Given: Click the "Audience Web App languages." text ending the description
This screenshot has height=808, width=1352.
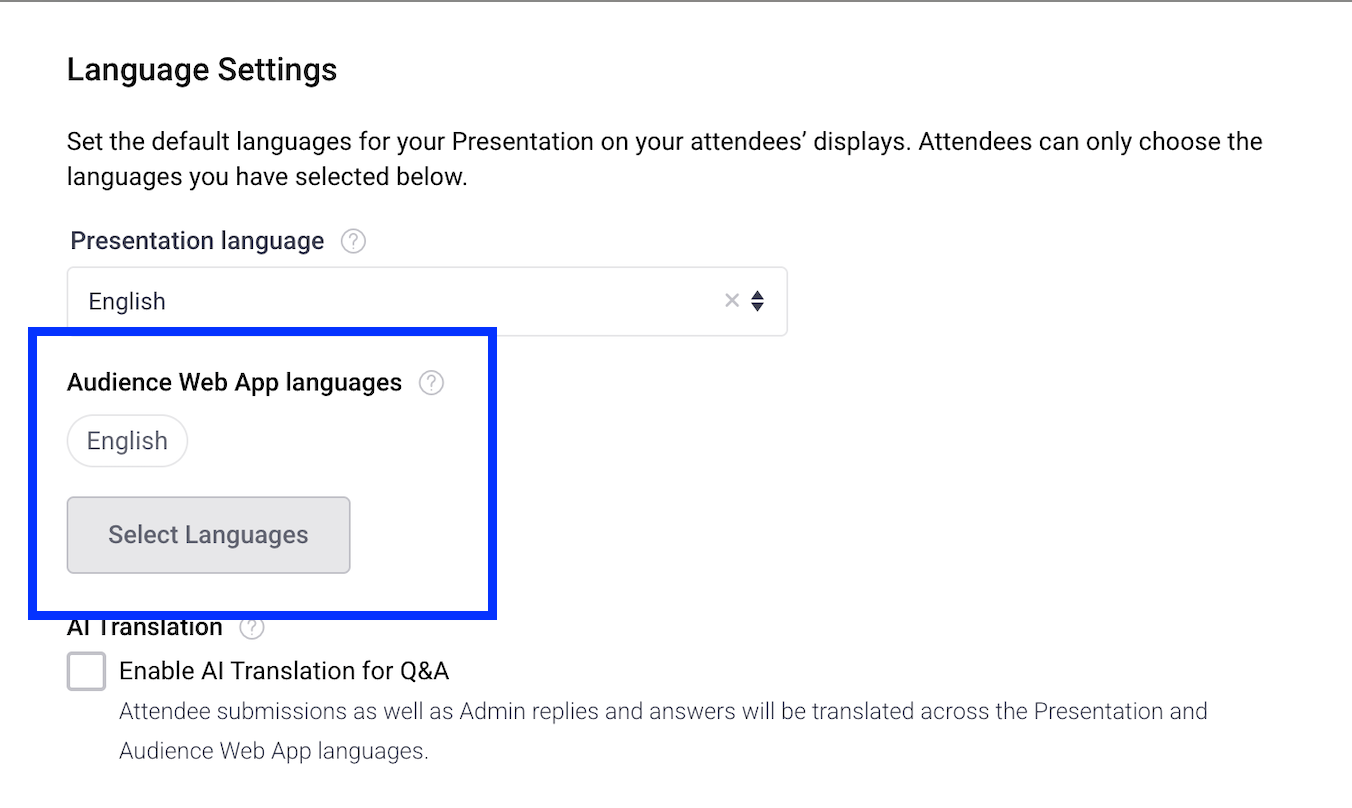Looking at the screenshot, I should click(273, 751).
